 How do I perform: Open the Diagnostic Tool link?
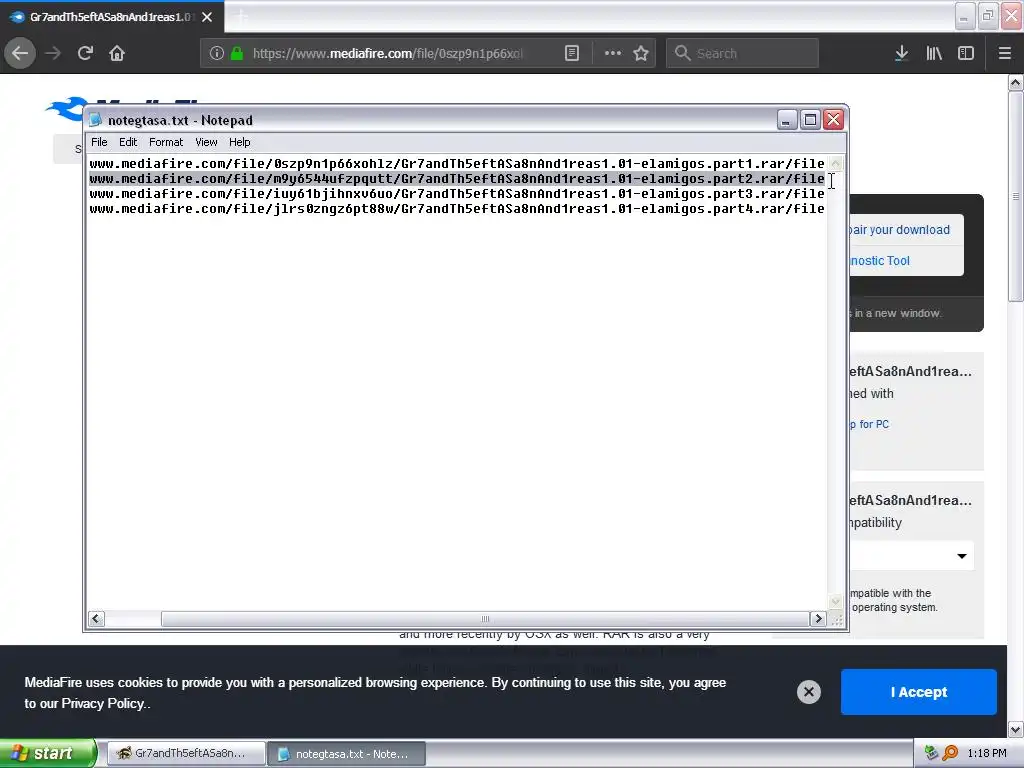pyautogui.click(x=880, y=261)
